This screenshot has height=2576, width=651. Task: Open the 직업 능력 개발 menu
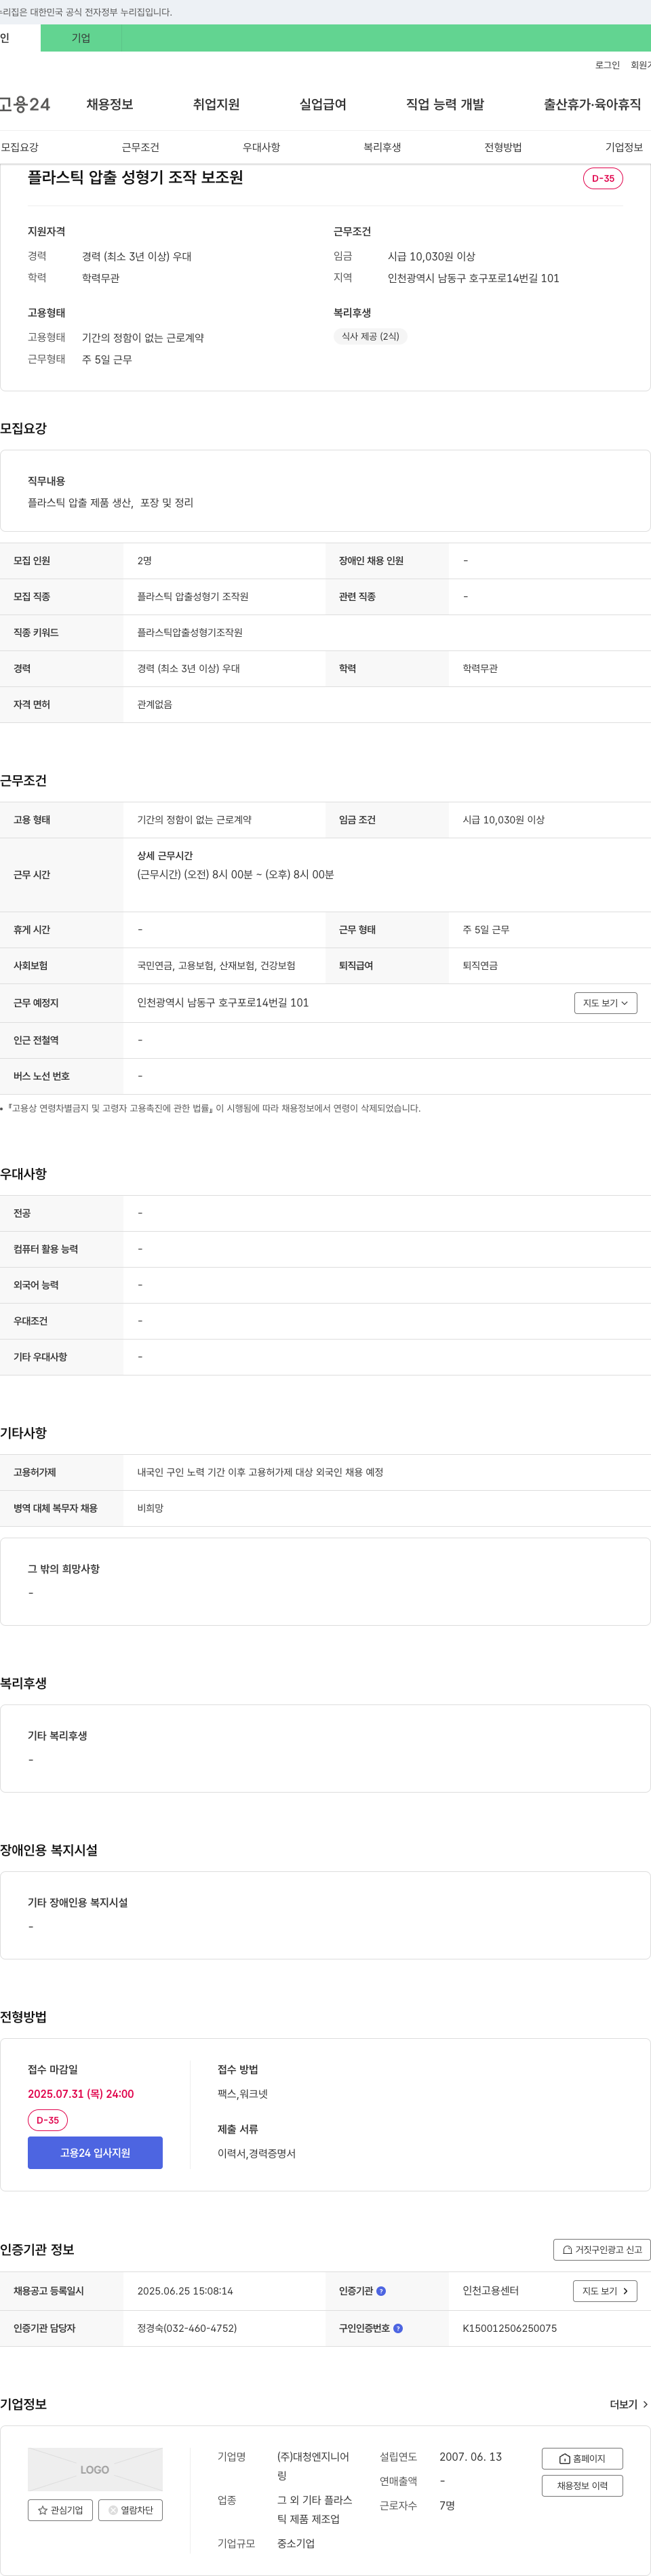[445, 104]
